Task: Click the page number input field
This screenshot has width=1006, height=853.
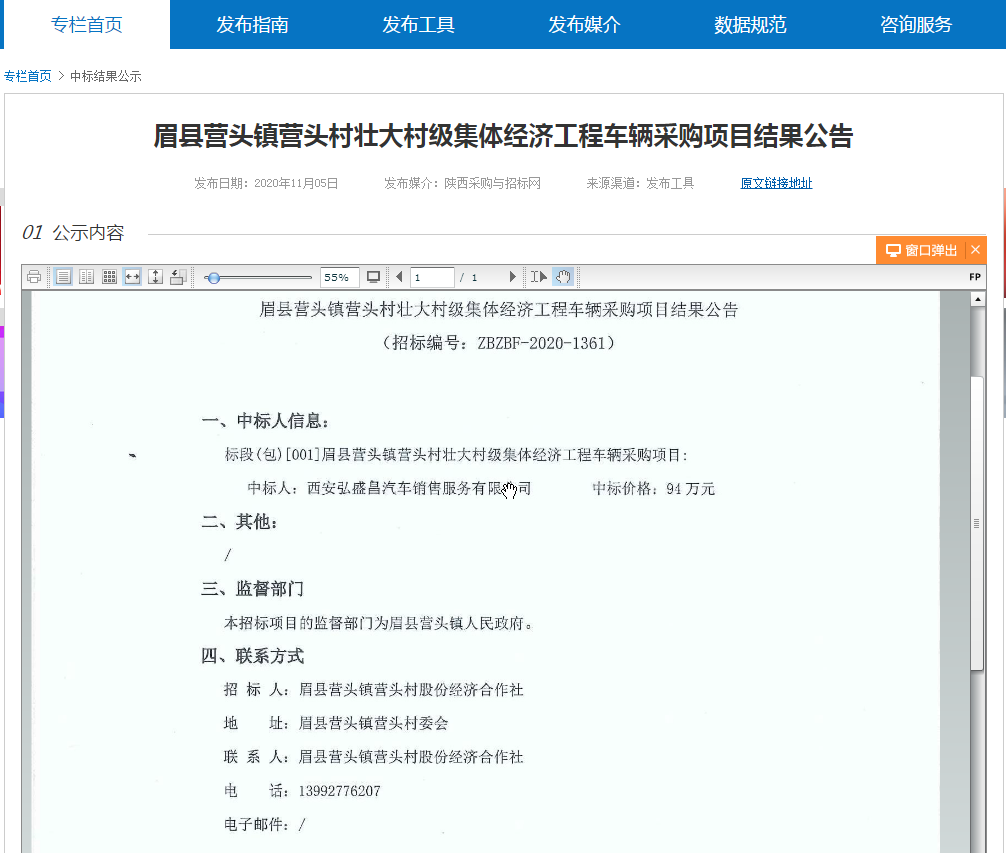Action: tap(432, 277)
